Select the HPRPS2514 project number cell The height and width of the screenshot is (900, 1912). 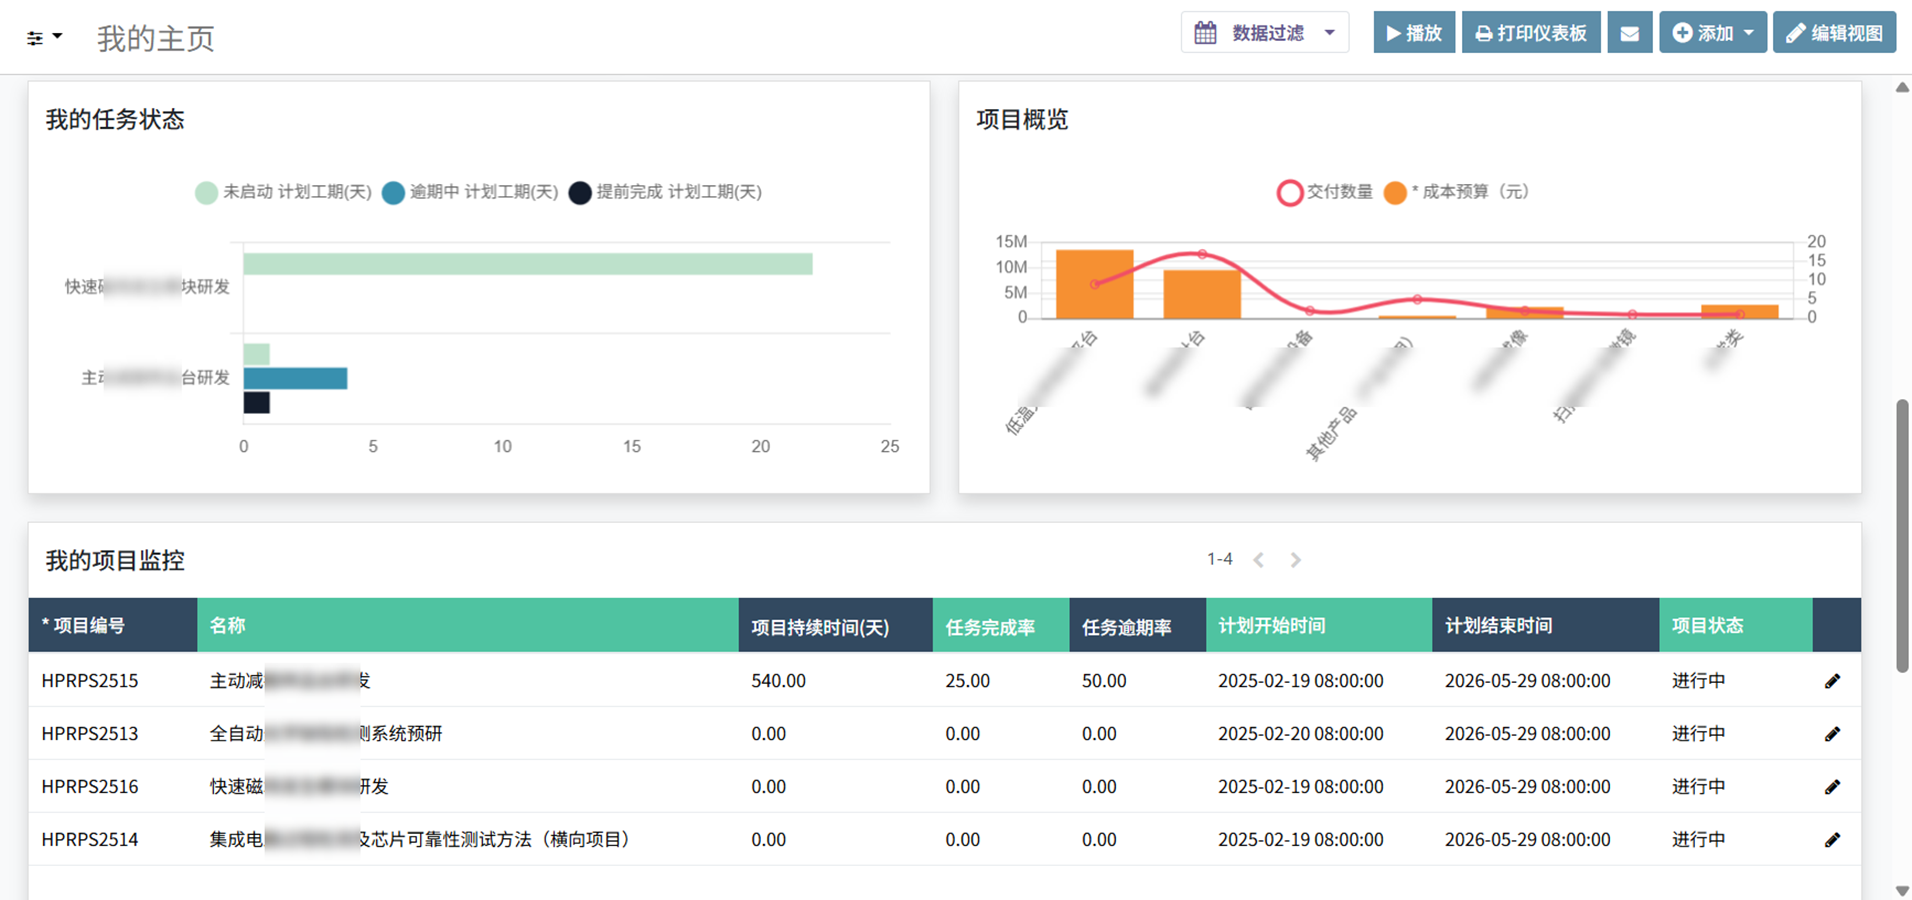[x=90, y=840]
